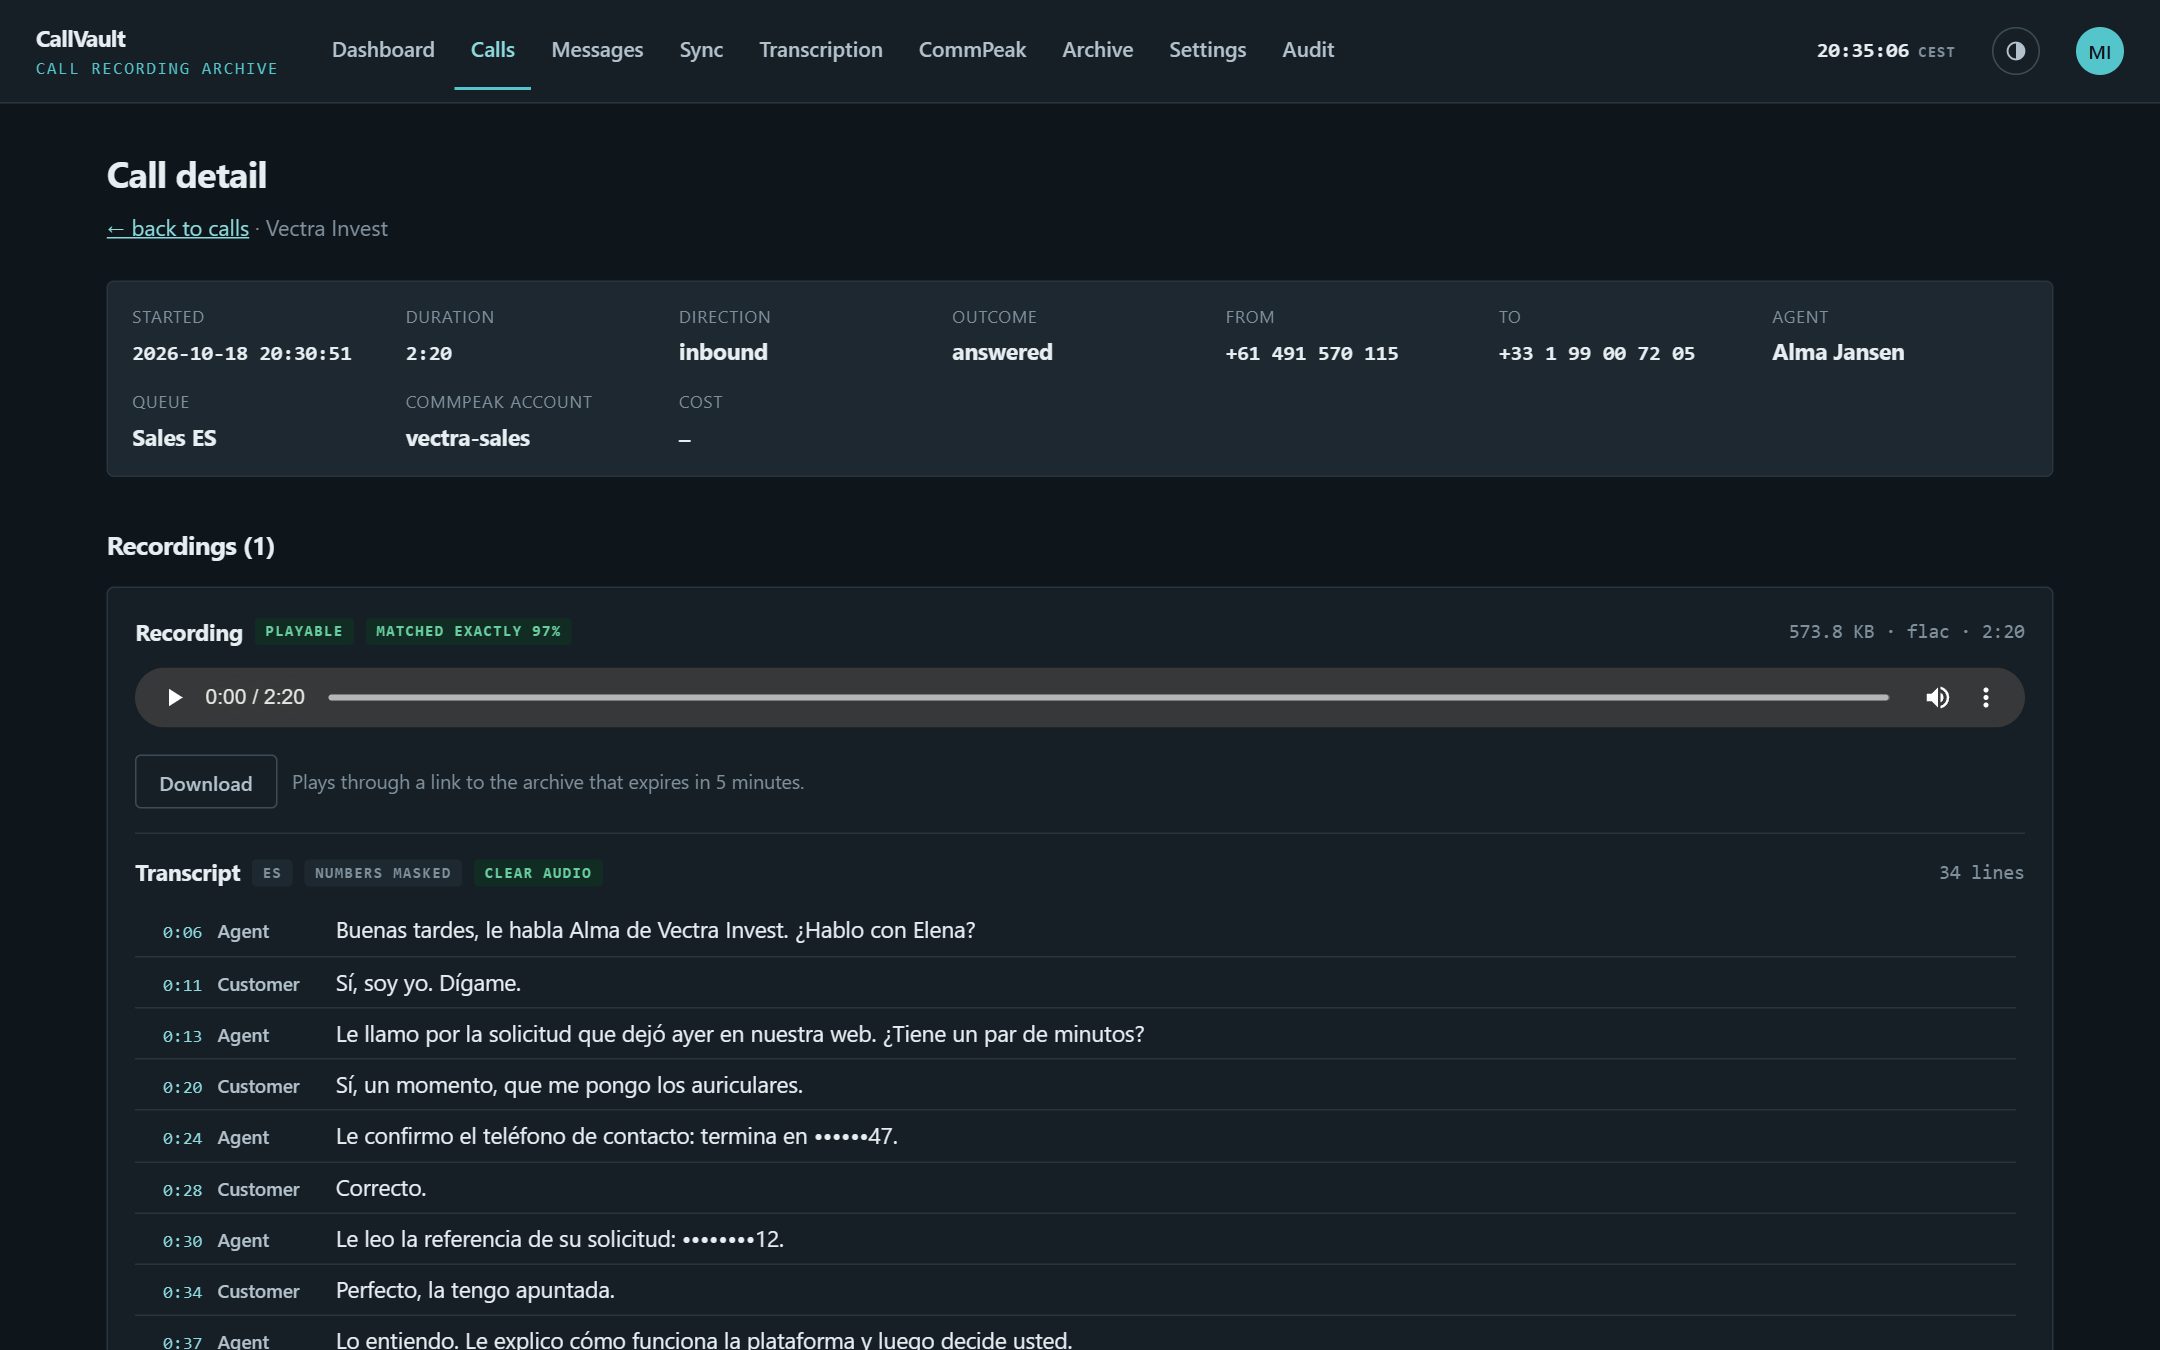The width and height of the screenshot is (2160, 1350).
Task: Click 'Perfecto, la tengo apuntada.' text
Action: coord(475,1290)
